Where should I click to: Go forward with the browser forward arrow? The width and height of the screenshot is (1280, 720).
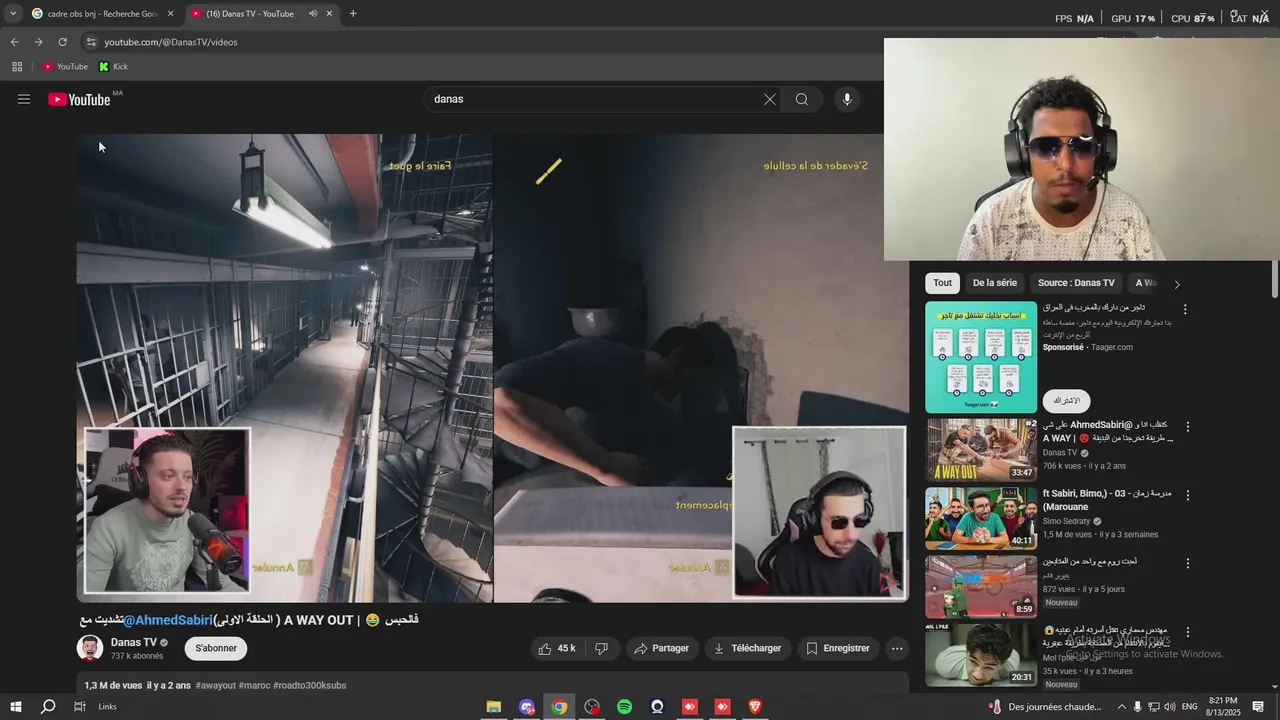pos(38,42)
